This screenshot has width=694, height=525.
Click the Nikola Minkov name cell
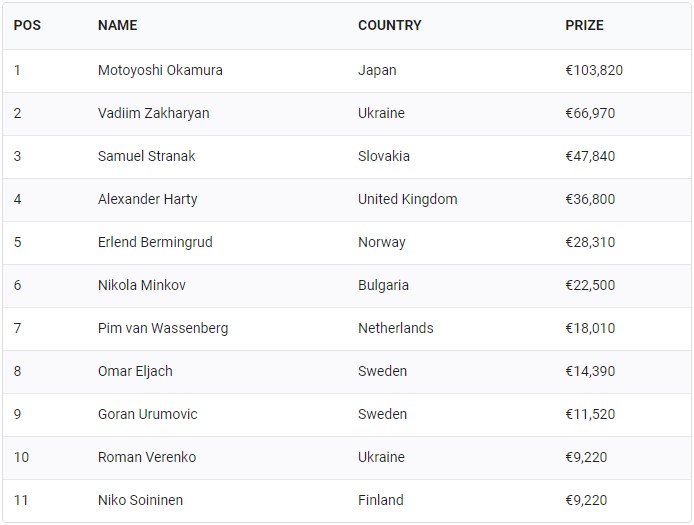(141, 286)
